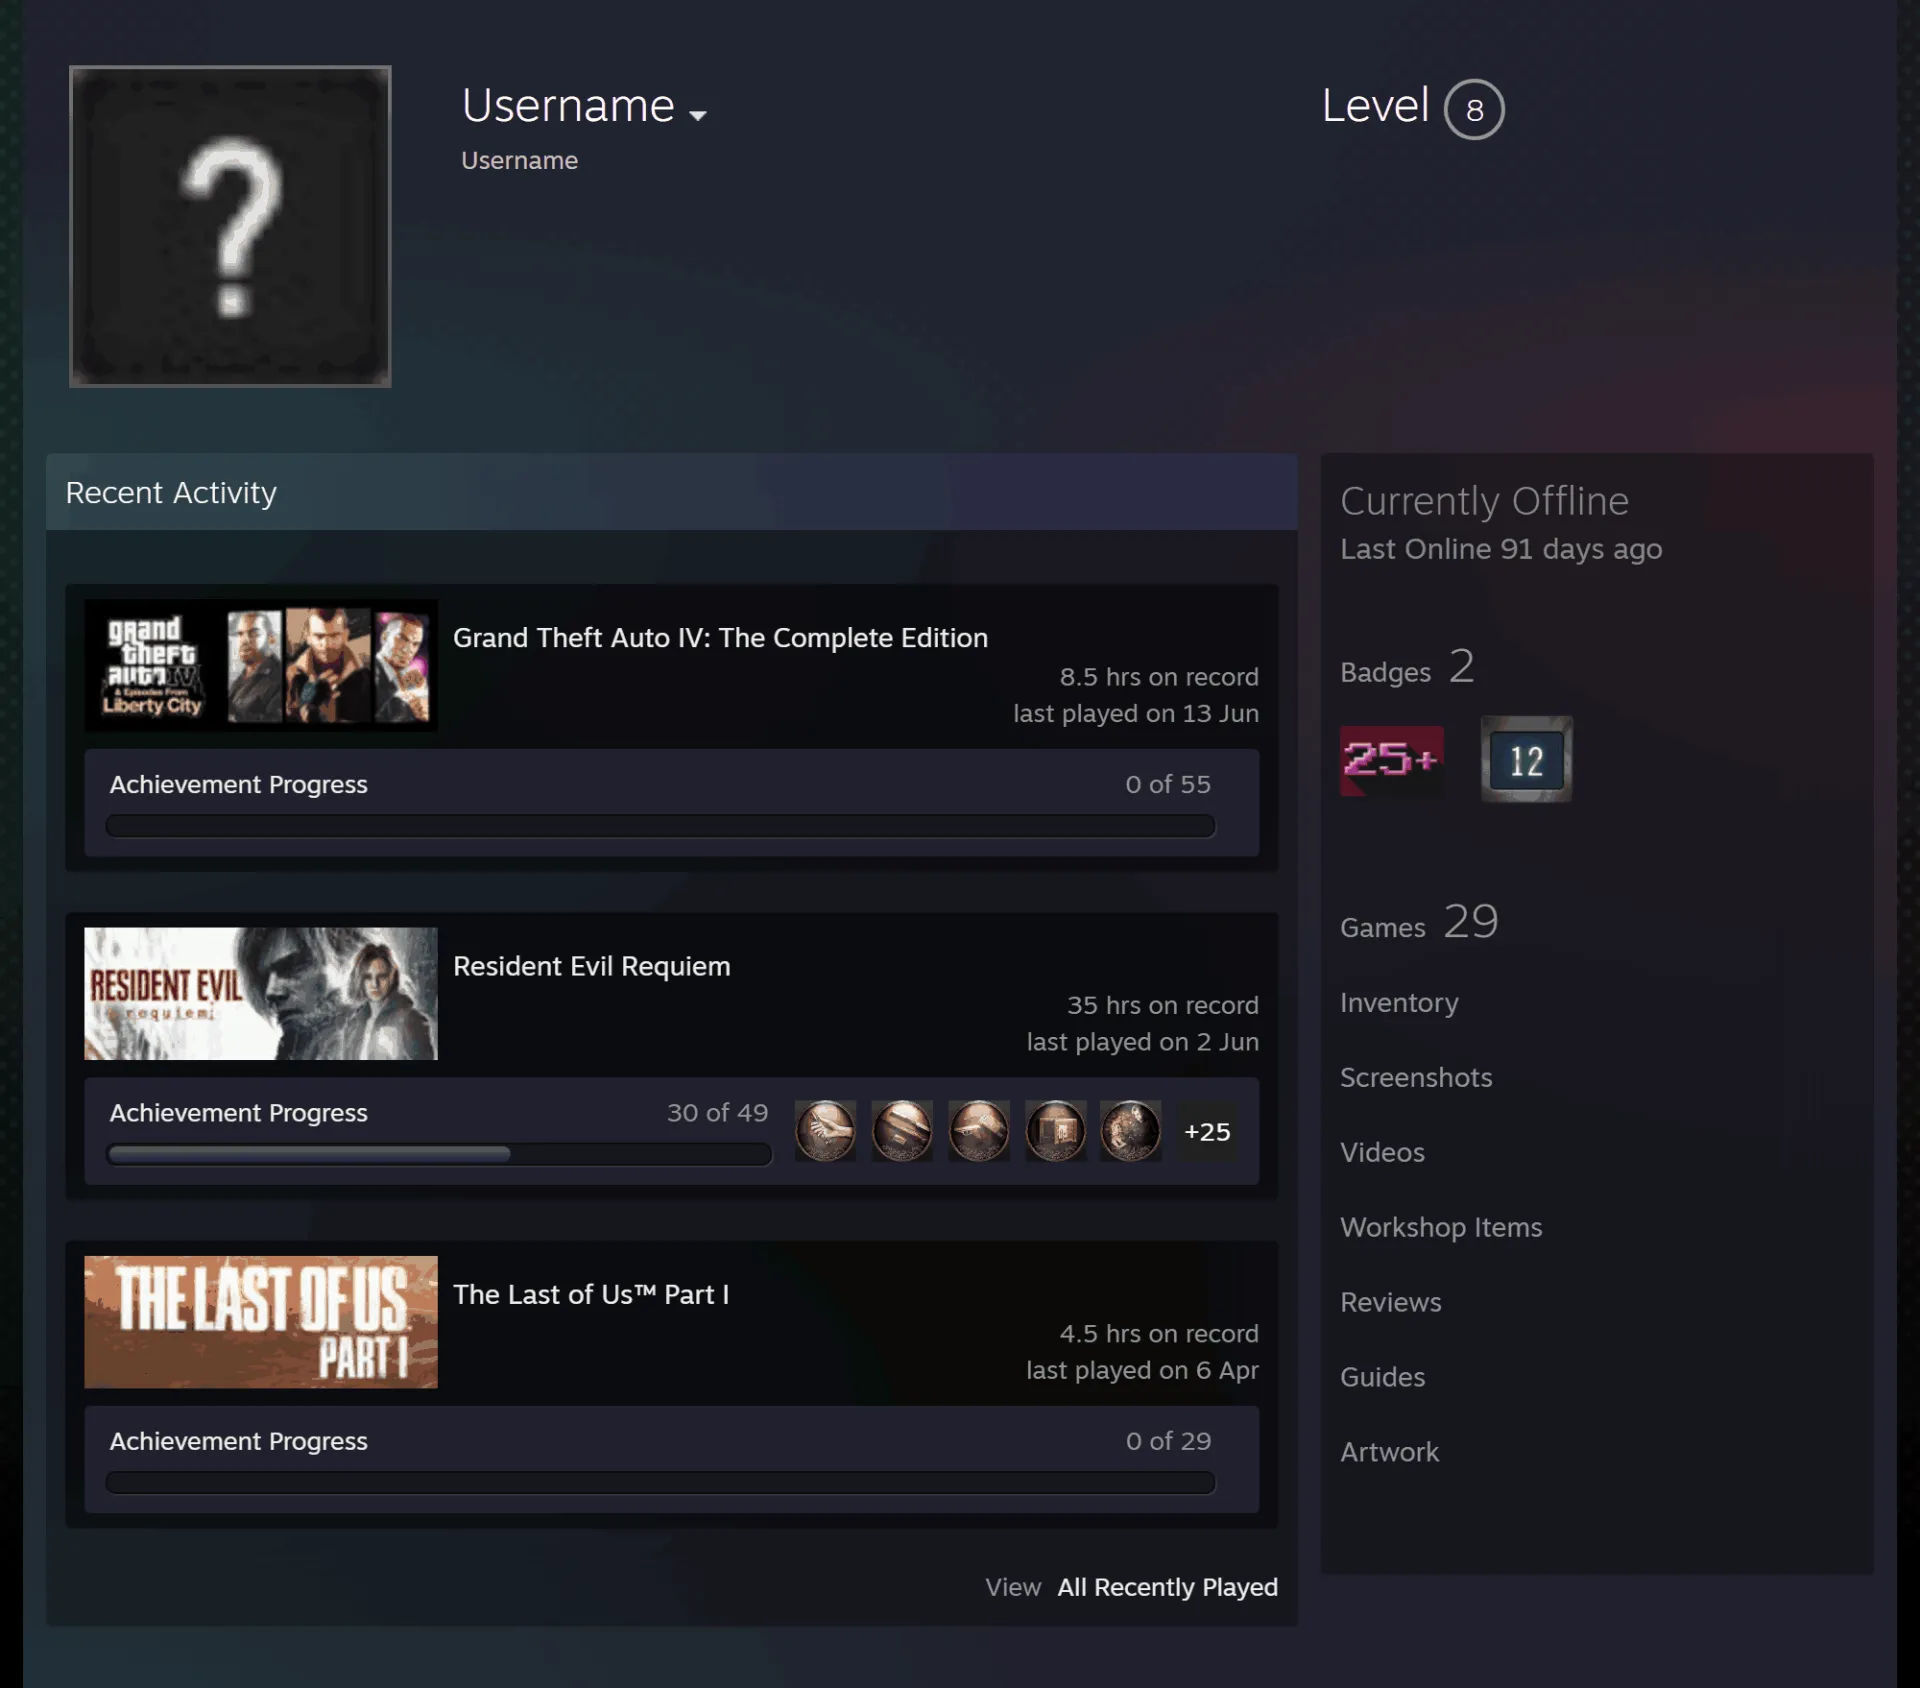This screenshot has height=1688, width=1920.
Task: Click third Resident Evil achievement icon
Action: [x=979, y=1131]
